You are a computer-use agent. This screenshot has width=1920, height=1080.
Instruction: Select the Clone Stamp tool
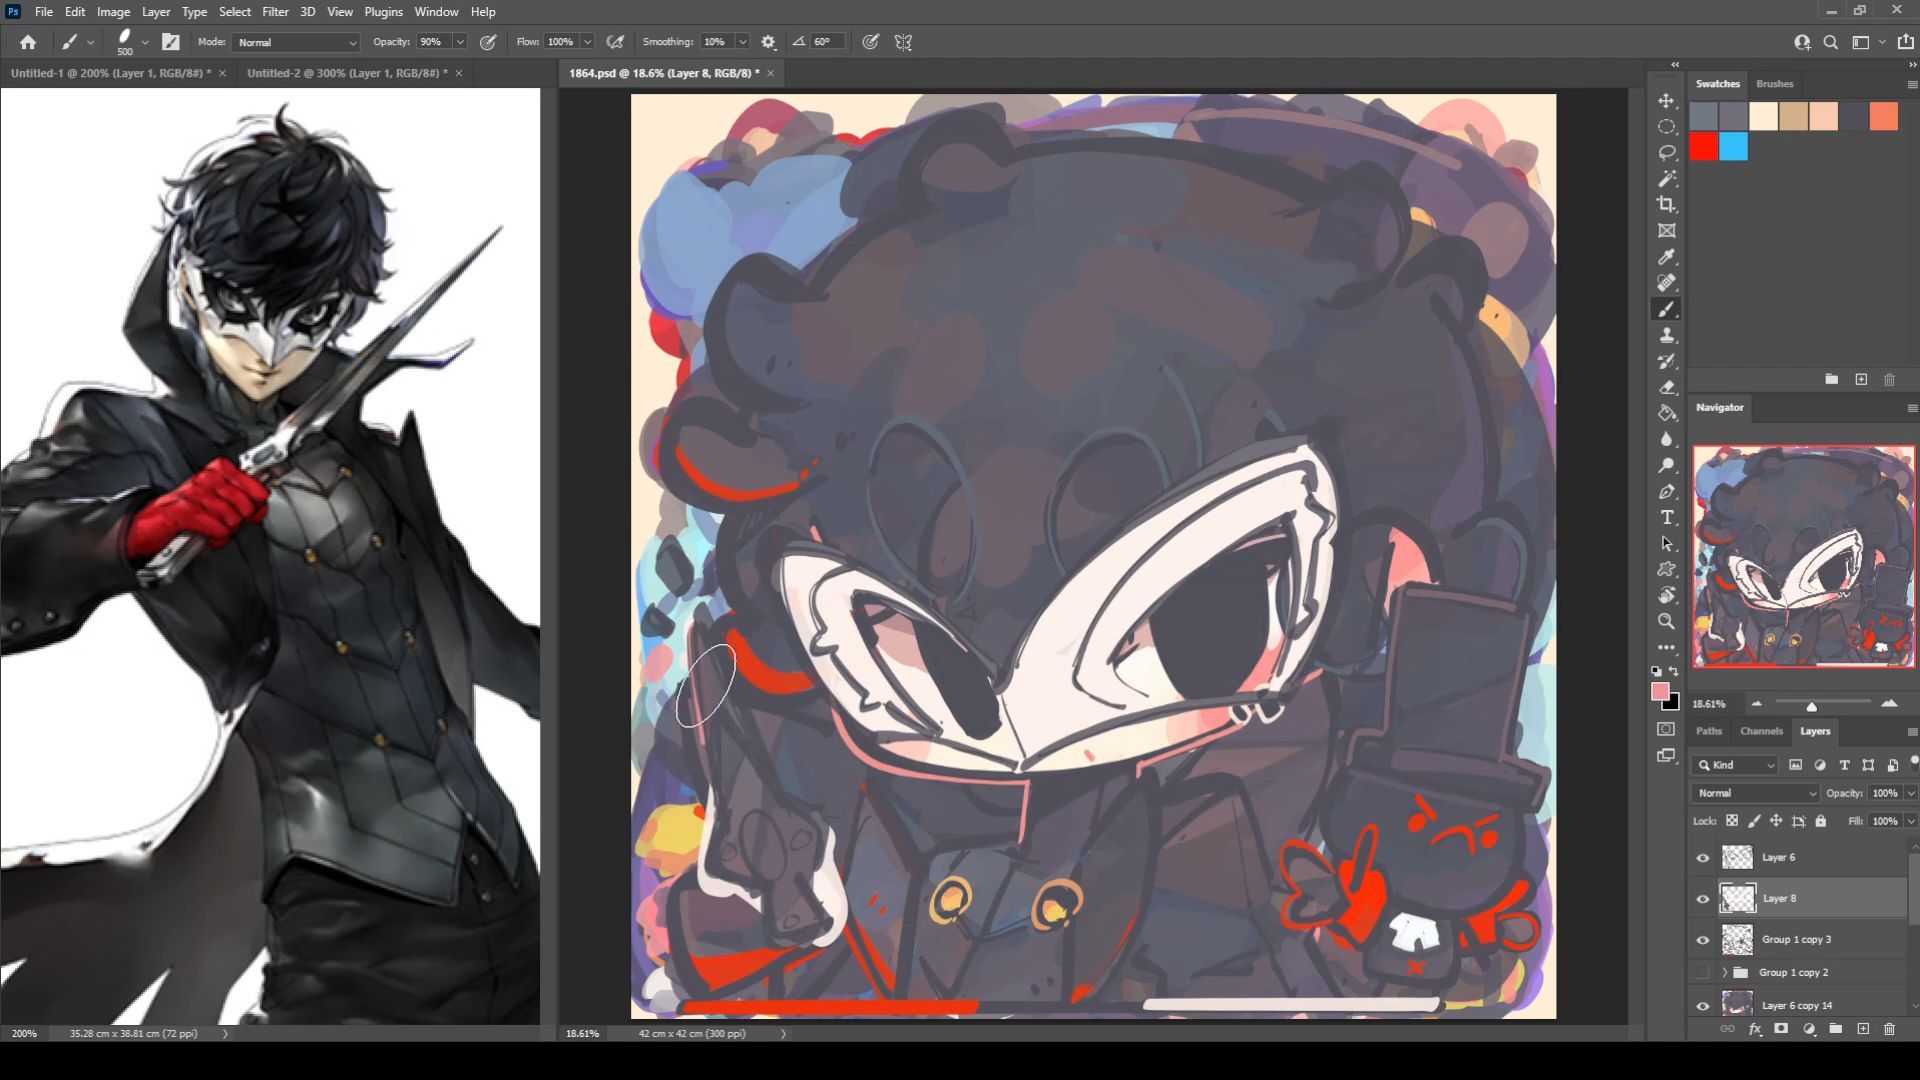(x=1666, y=335)
